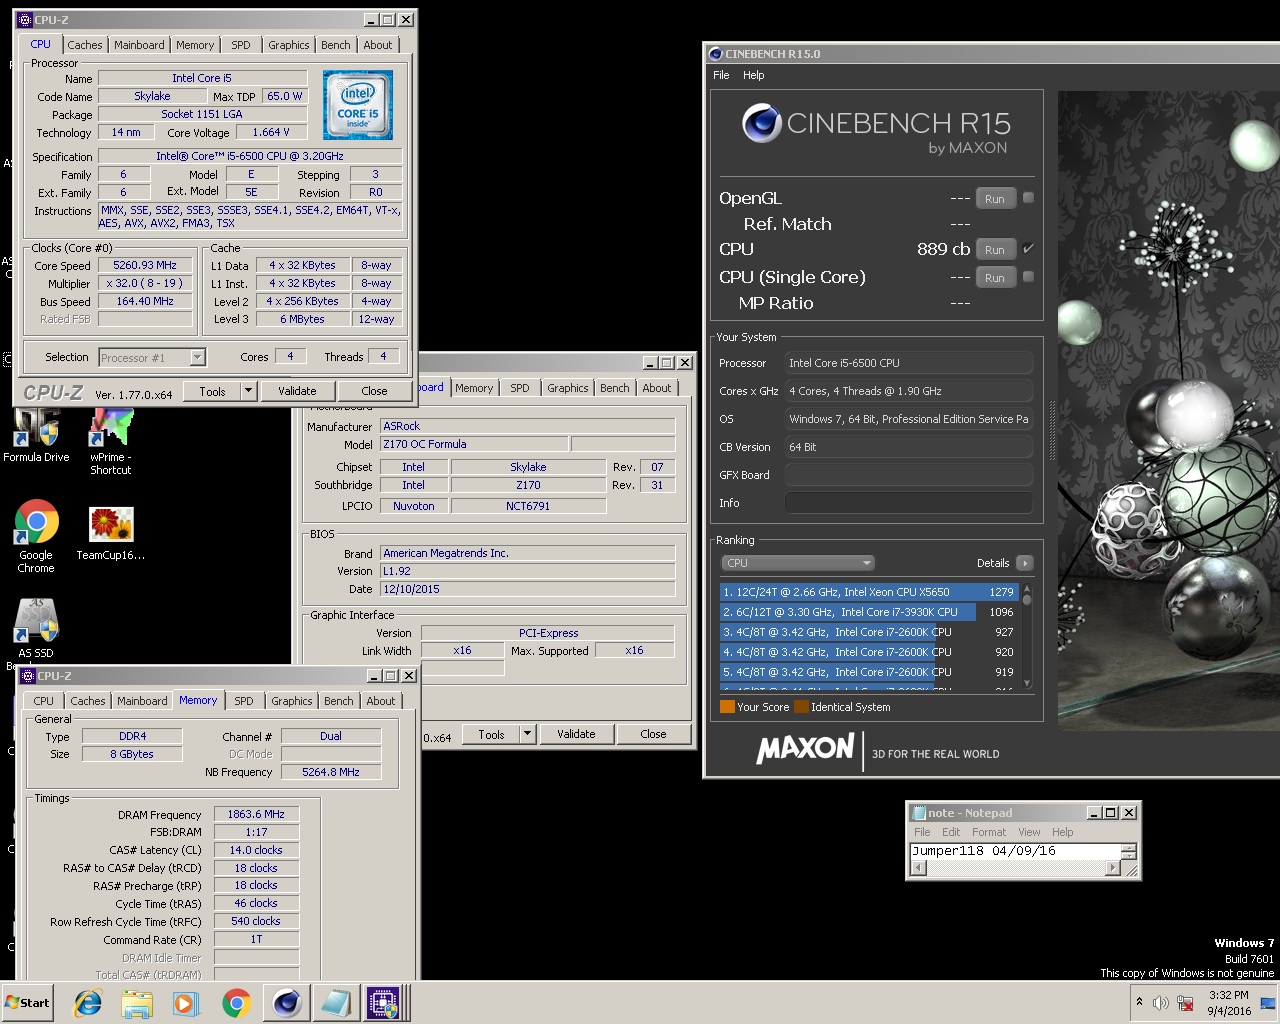1280x1024 pixels.
Task: Click the Info field in Cinebench
Action: point(908,503)
